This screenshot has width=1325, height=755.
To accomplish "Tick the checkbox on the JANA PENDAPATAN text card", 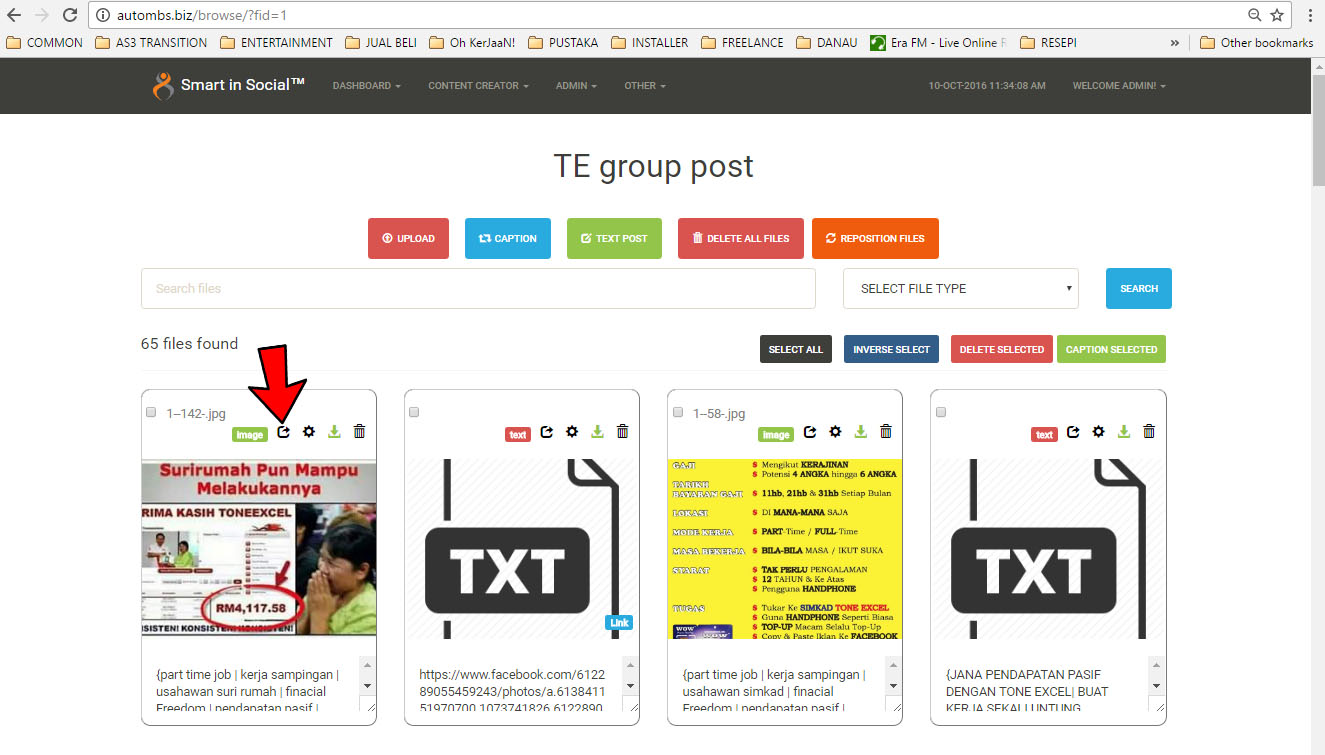I will pos(940,412).
